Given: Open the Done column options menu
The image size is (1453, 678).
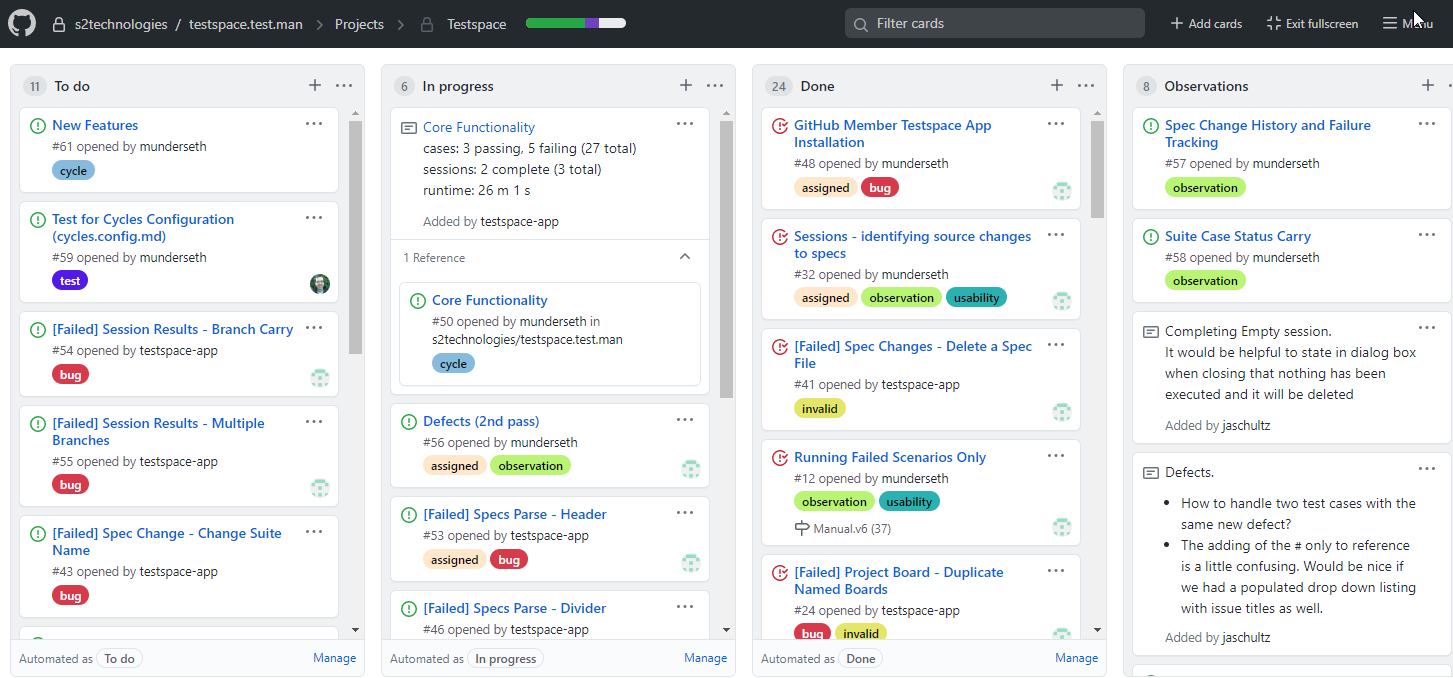Looking at the screenshot, I should [x=1086, y=86].
